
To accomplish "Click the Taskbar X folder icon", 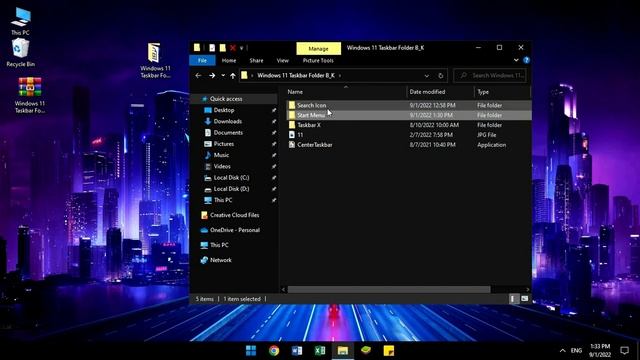I will [292, 125].
